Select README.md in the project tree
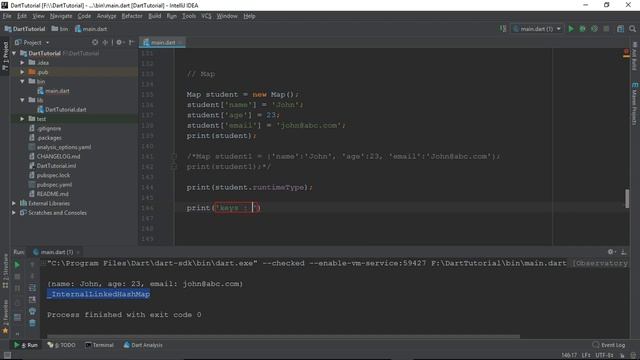 coord(49,194)
